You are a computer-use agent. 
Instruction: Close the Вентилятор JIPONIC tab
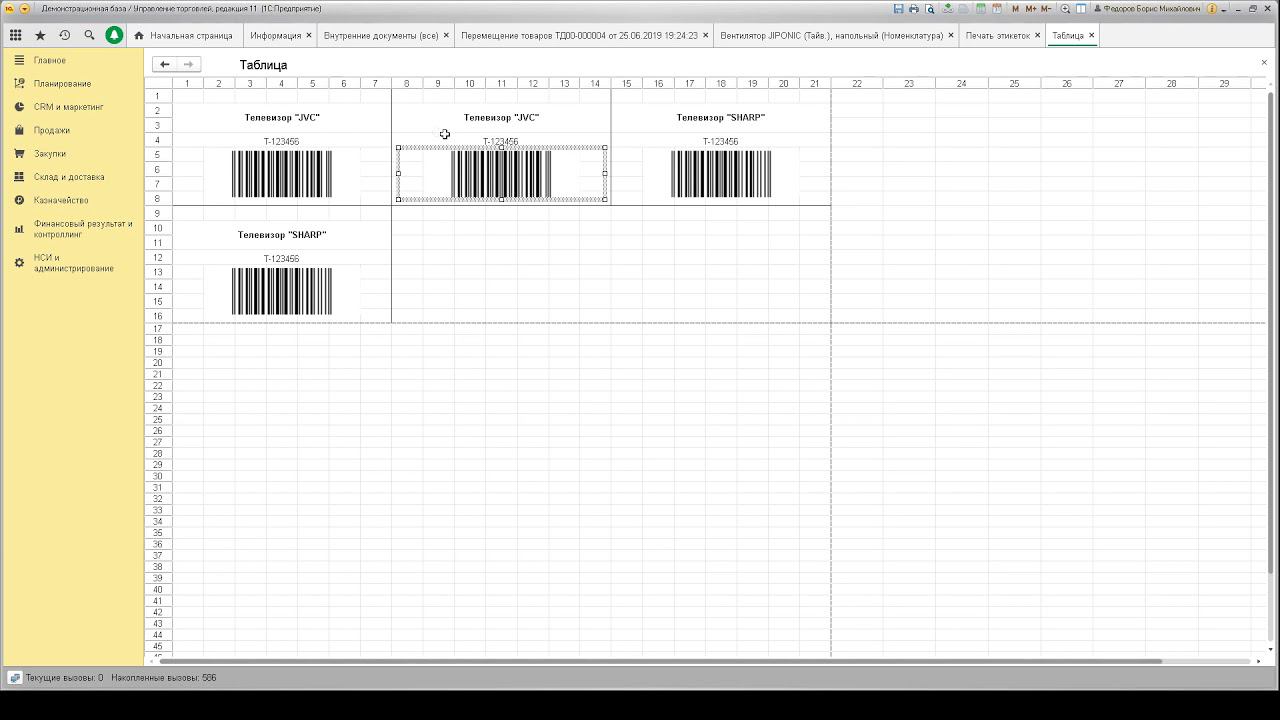(x=951, y=35)
